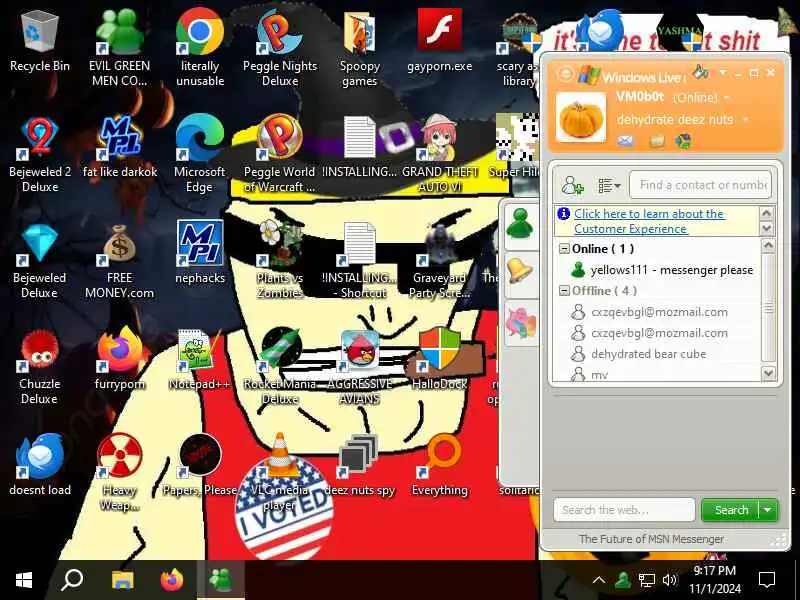This screenshot has height=600, width=800.
Task: Click the banner's scroll up arrow
Action: pos(766,213)
